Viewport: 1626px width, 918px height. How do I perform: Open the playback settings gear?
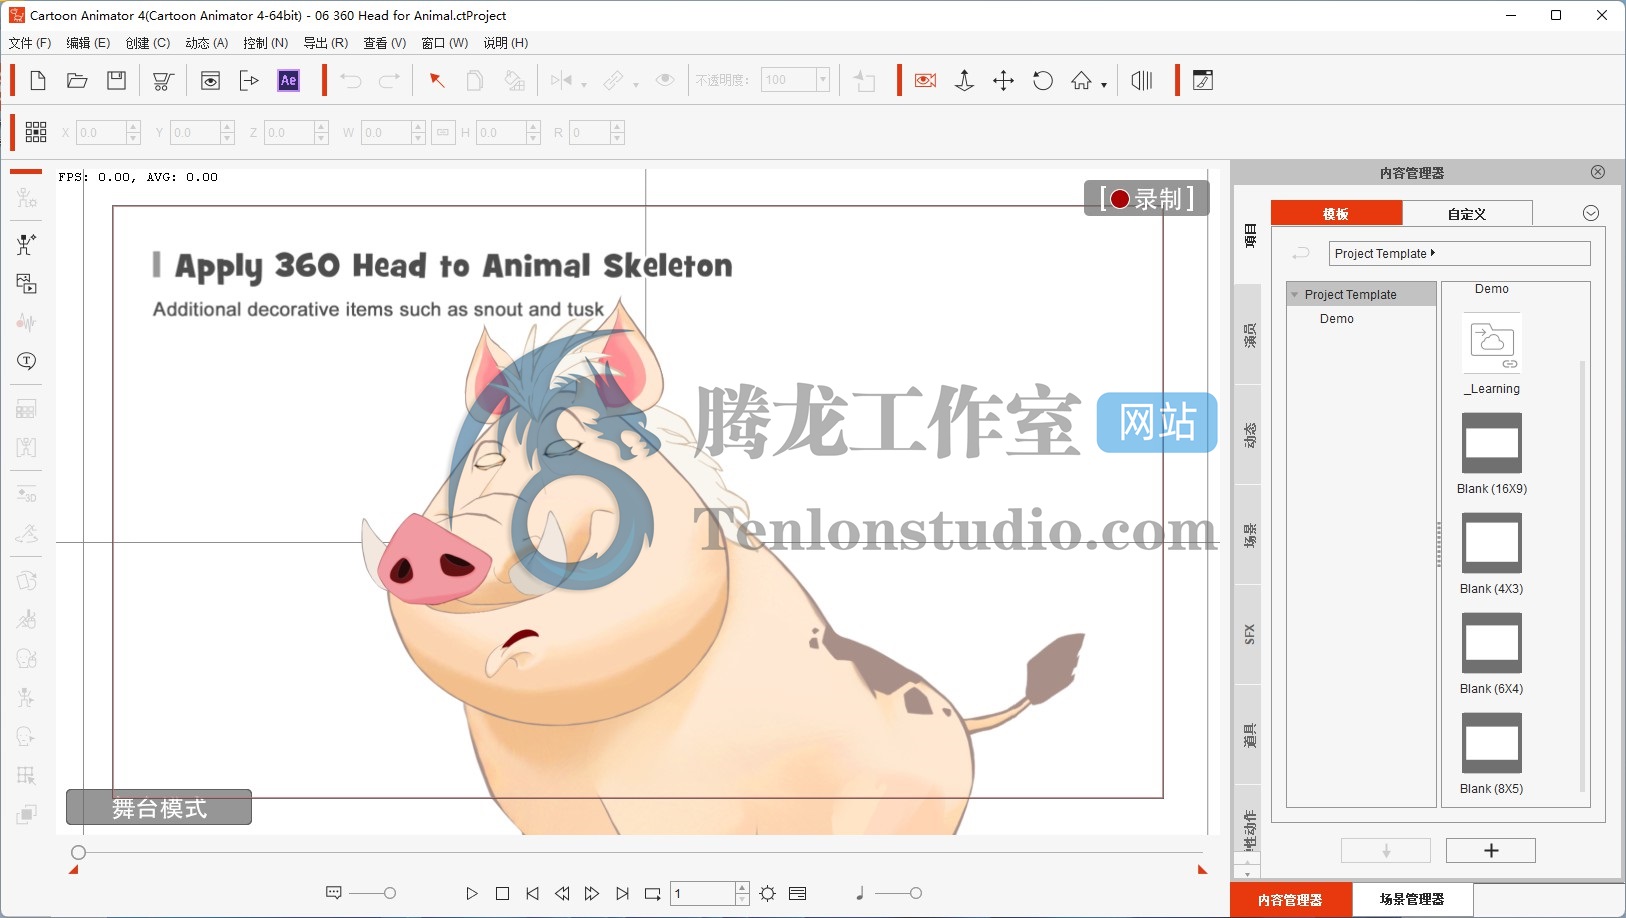click(x=767, y=894)
